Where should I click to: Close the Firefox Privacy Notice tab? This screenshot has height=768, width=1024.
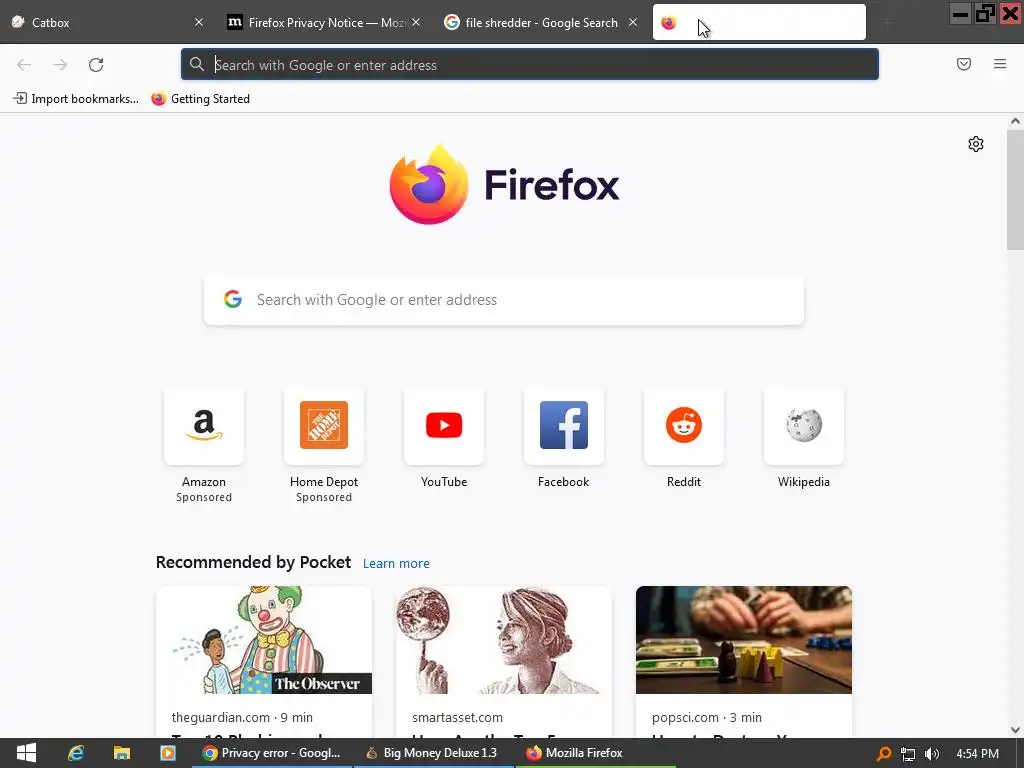tap(416, 22)
